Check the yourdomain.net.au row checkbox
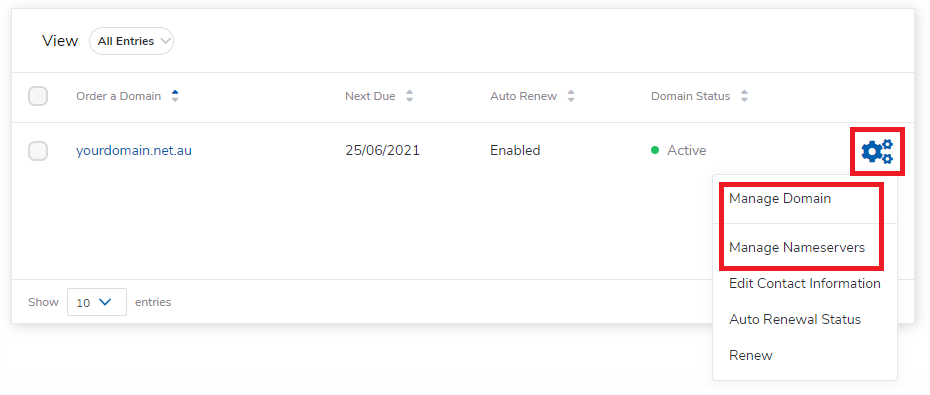930x395 pixels. click(38, 151)
